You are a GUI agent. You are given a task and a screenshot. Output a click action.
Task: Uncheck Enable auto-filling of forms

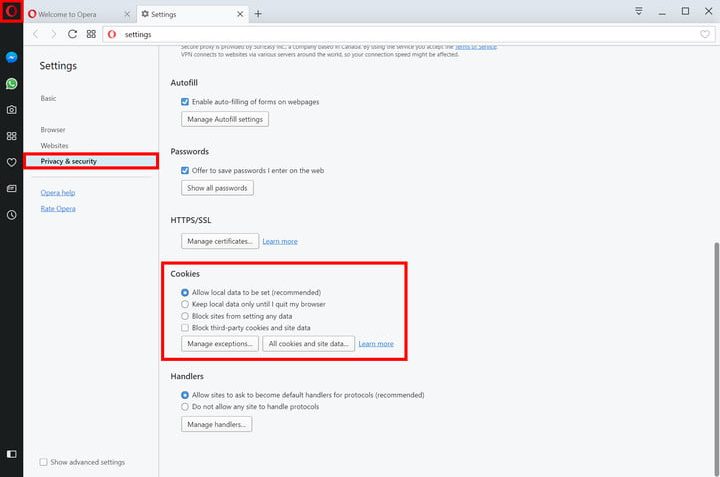click(x=185, y=102)
